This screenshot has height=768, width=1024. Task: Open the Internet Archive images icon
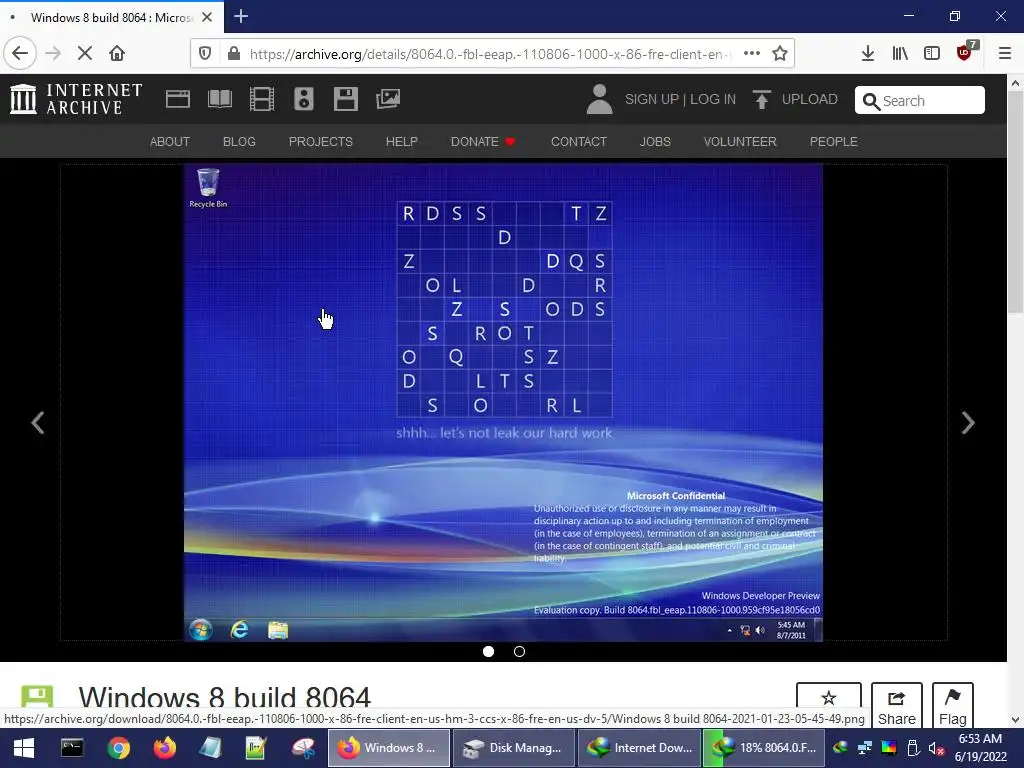point(387,99)
